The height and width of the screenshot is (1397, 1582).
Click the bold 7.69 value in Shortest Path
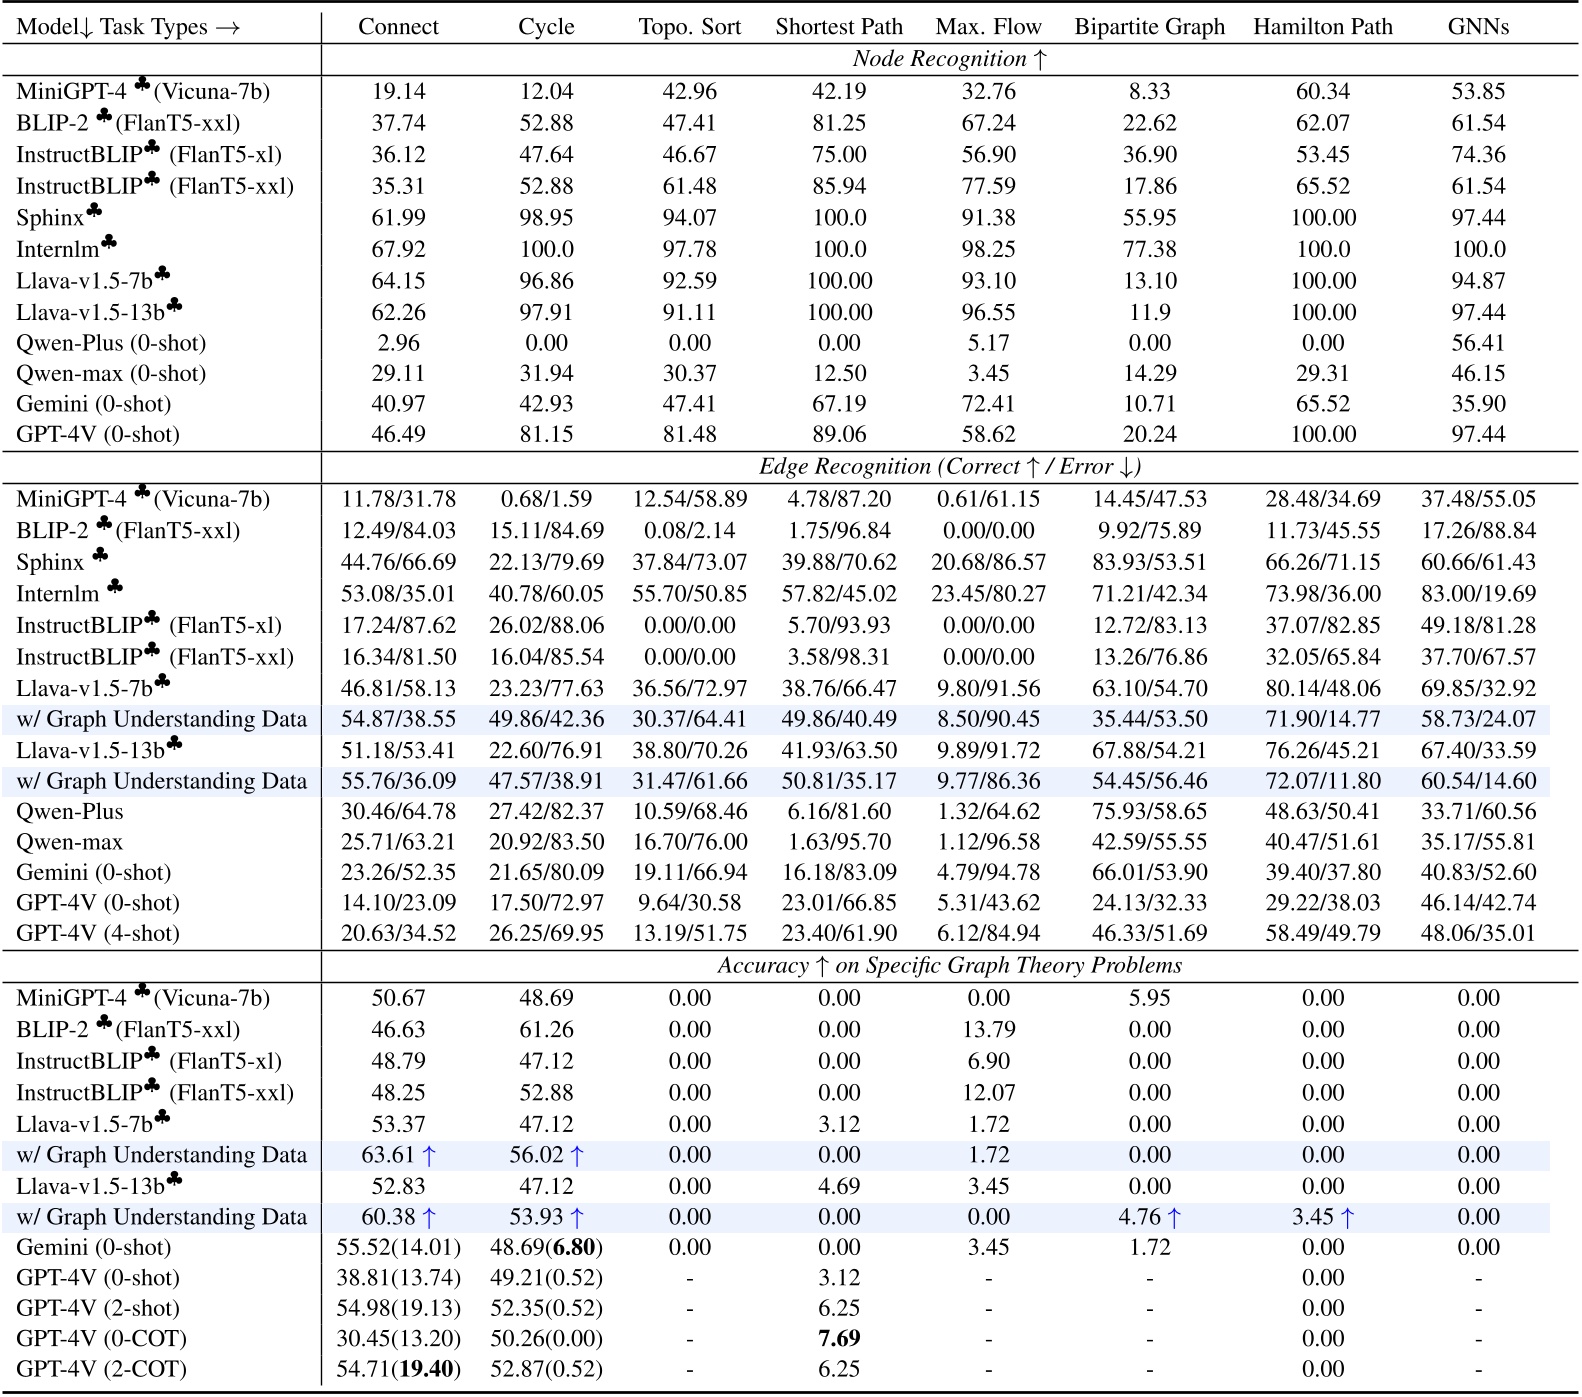point(838,1339)
